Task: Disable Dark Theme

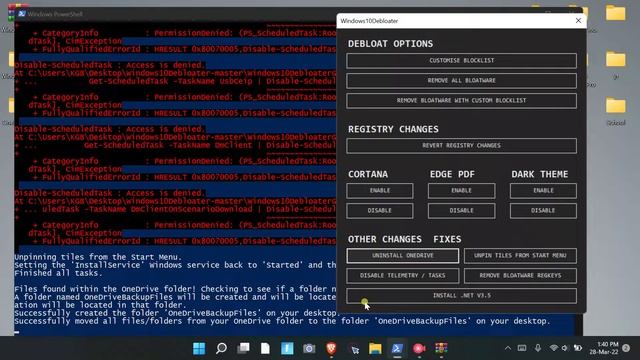Action: [x=543, y=211]
